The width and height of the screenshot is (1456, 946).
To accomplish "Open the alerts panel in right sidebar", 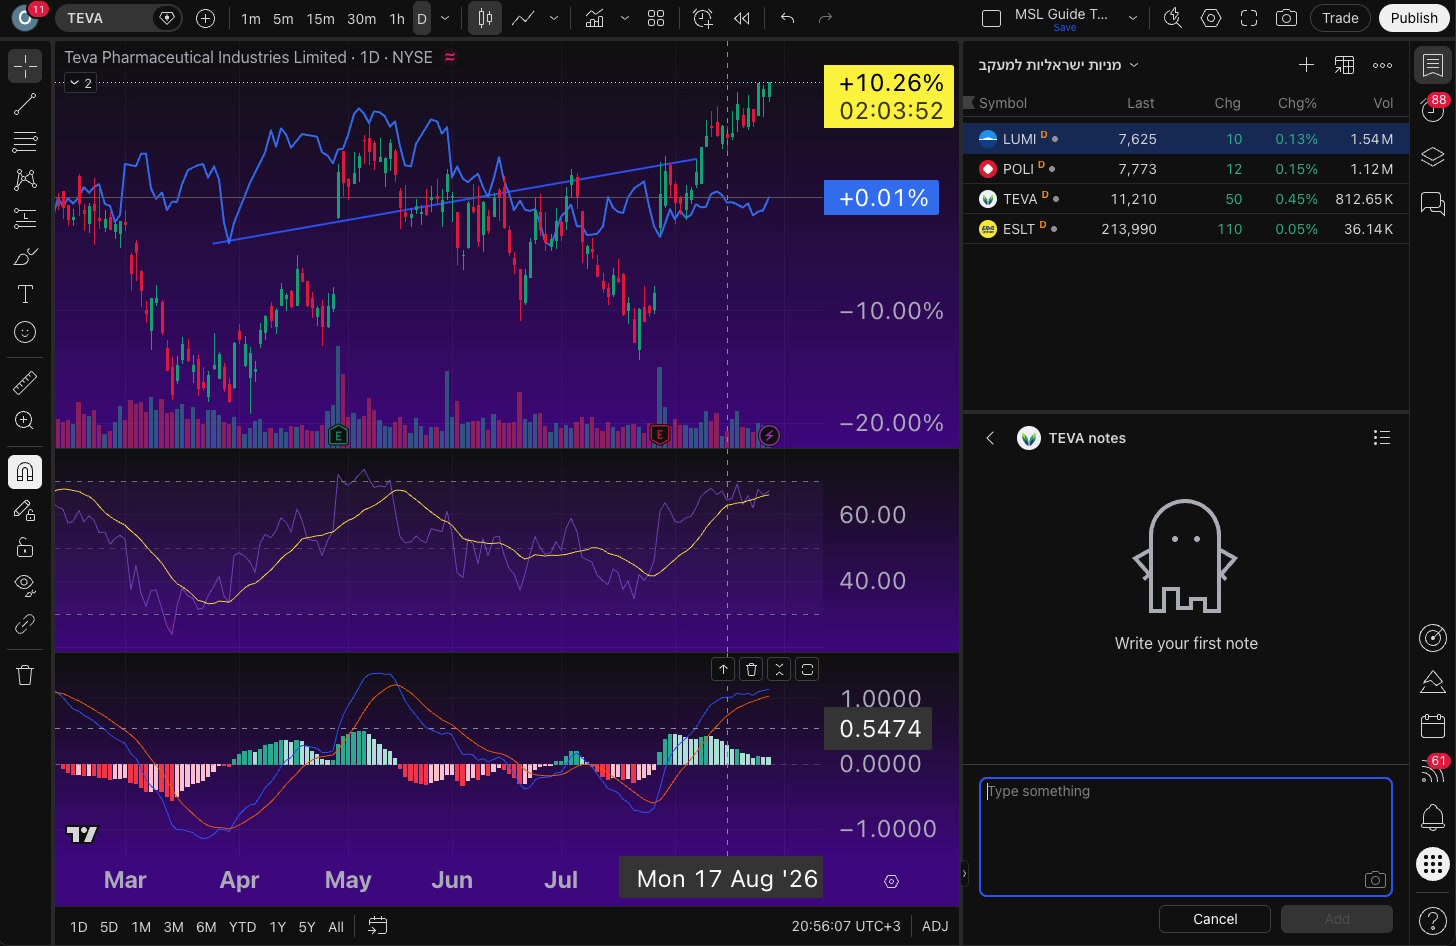I will pyautogui.click(x=1433, y=110).
